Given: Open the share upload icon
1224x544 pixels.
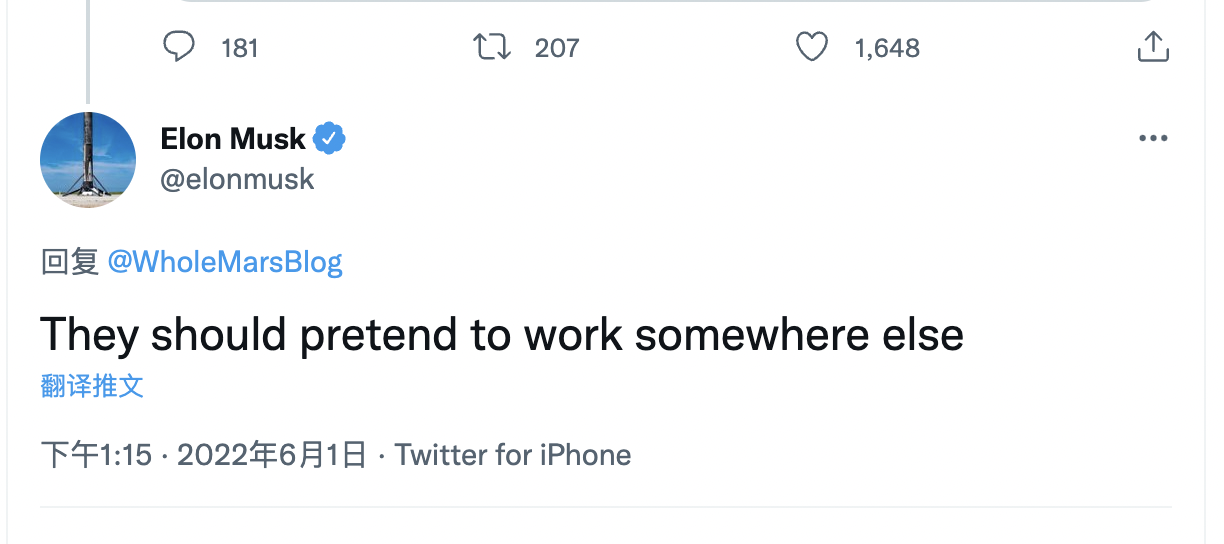Looking at the screenshot, I should 1153,47.
